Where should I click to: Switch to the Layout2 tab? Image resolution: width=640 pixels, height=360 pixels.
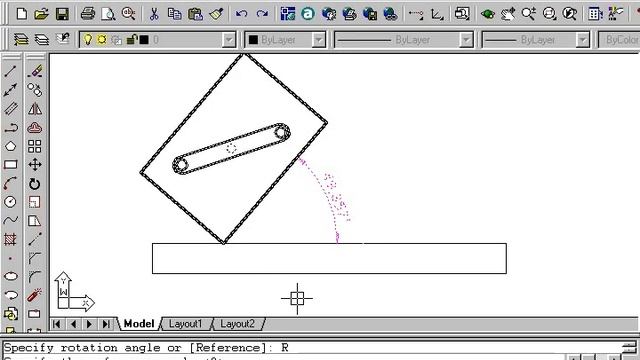click(237, 324)
